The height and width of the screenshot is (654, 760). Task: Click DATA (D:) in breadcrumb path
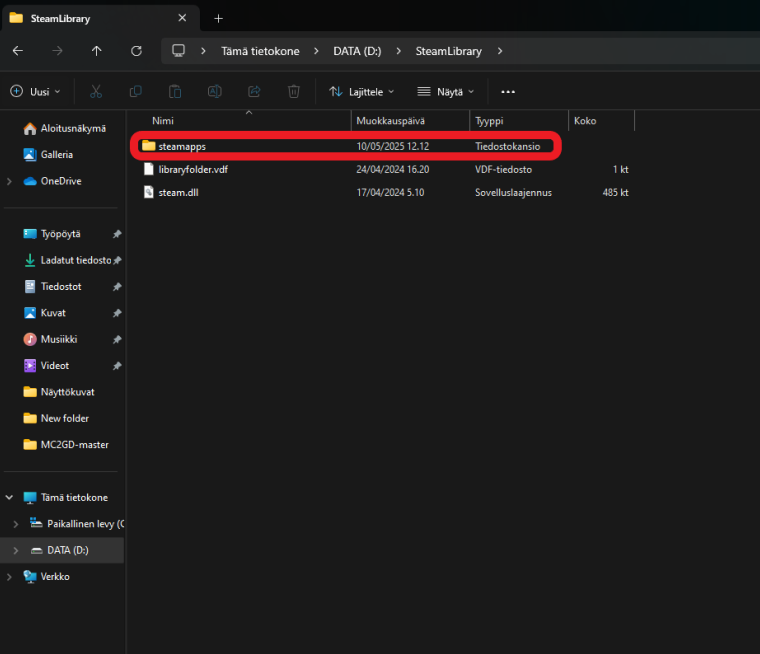click(357, 51)
